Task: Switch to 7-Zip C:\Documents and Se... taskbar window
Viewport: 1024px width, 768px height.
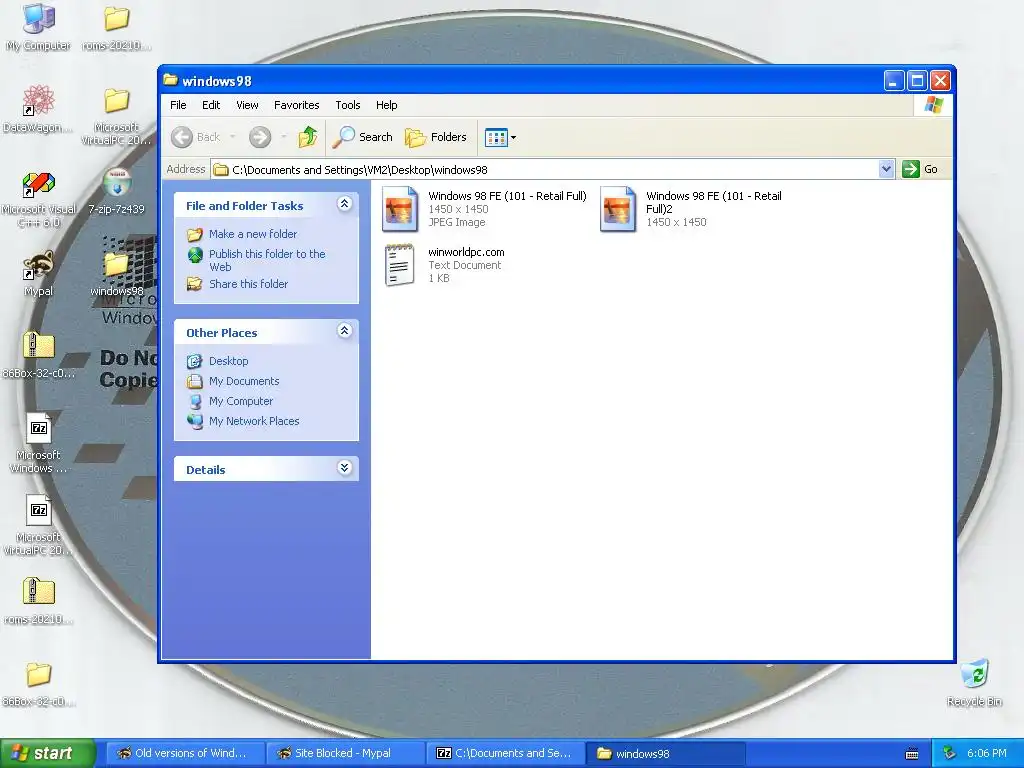Action: 505,753
